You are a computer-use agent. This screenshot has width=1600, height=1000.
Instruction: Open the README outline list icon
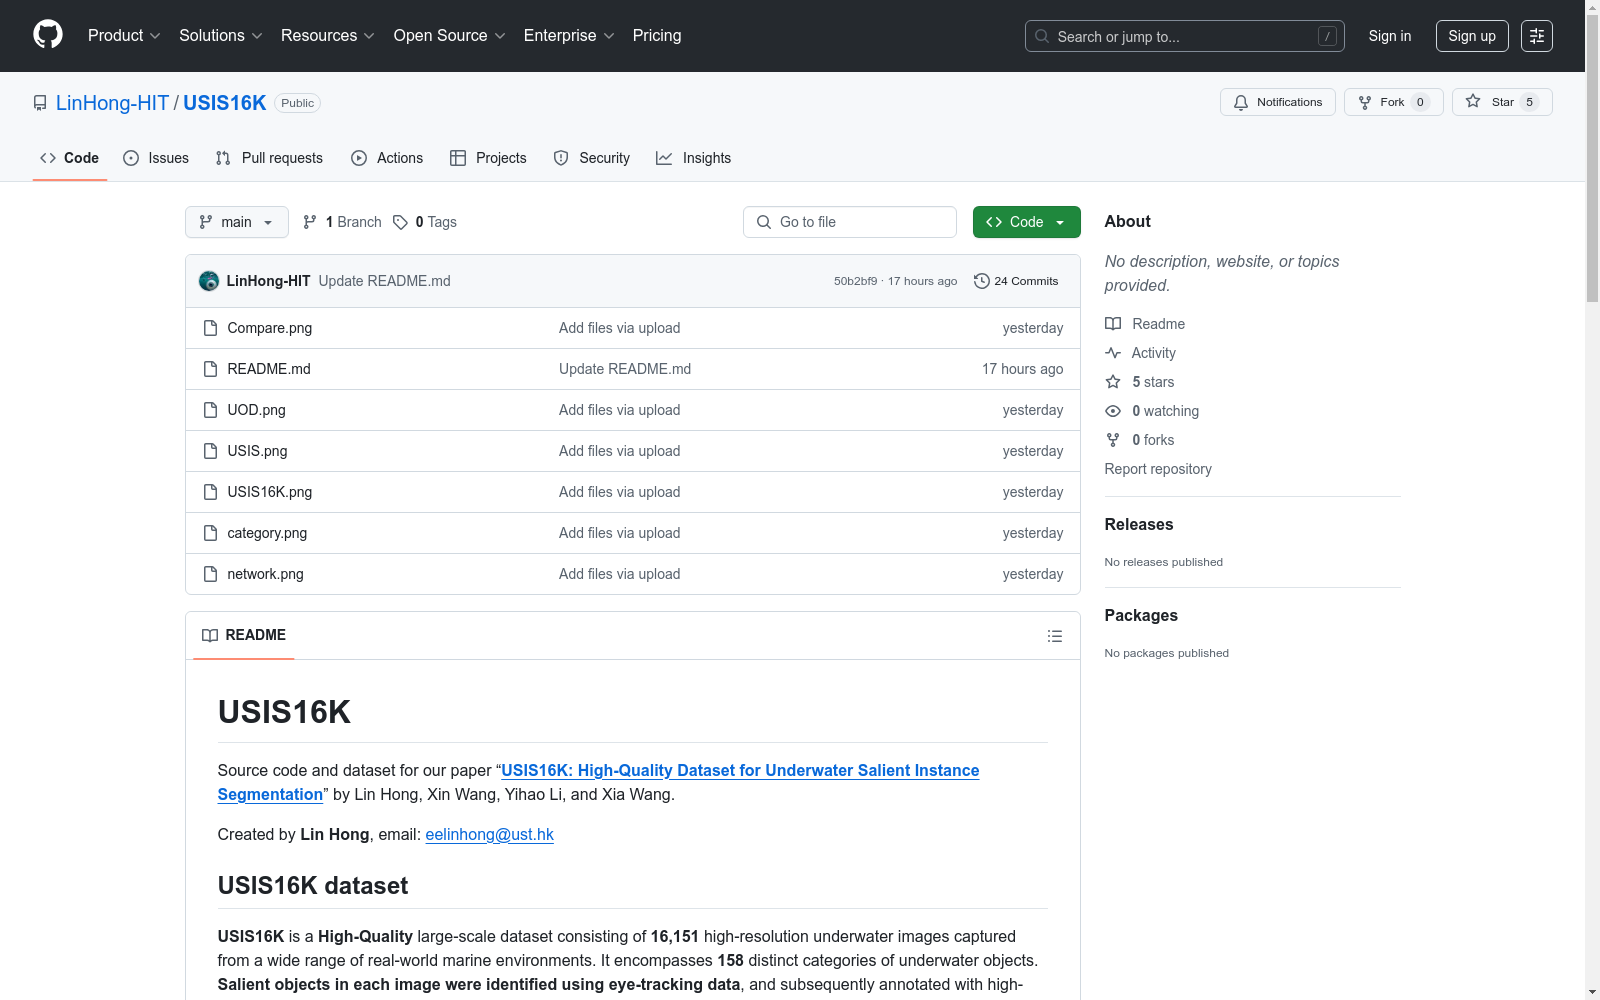[1054, 636]
